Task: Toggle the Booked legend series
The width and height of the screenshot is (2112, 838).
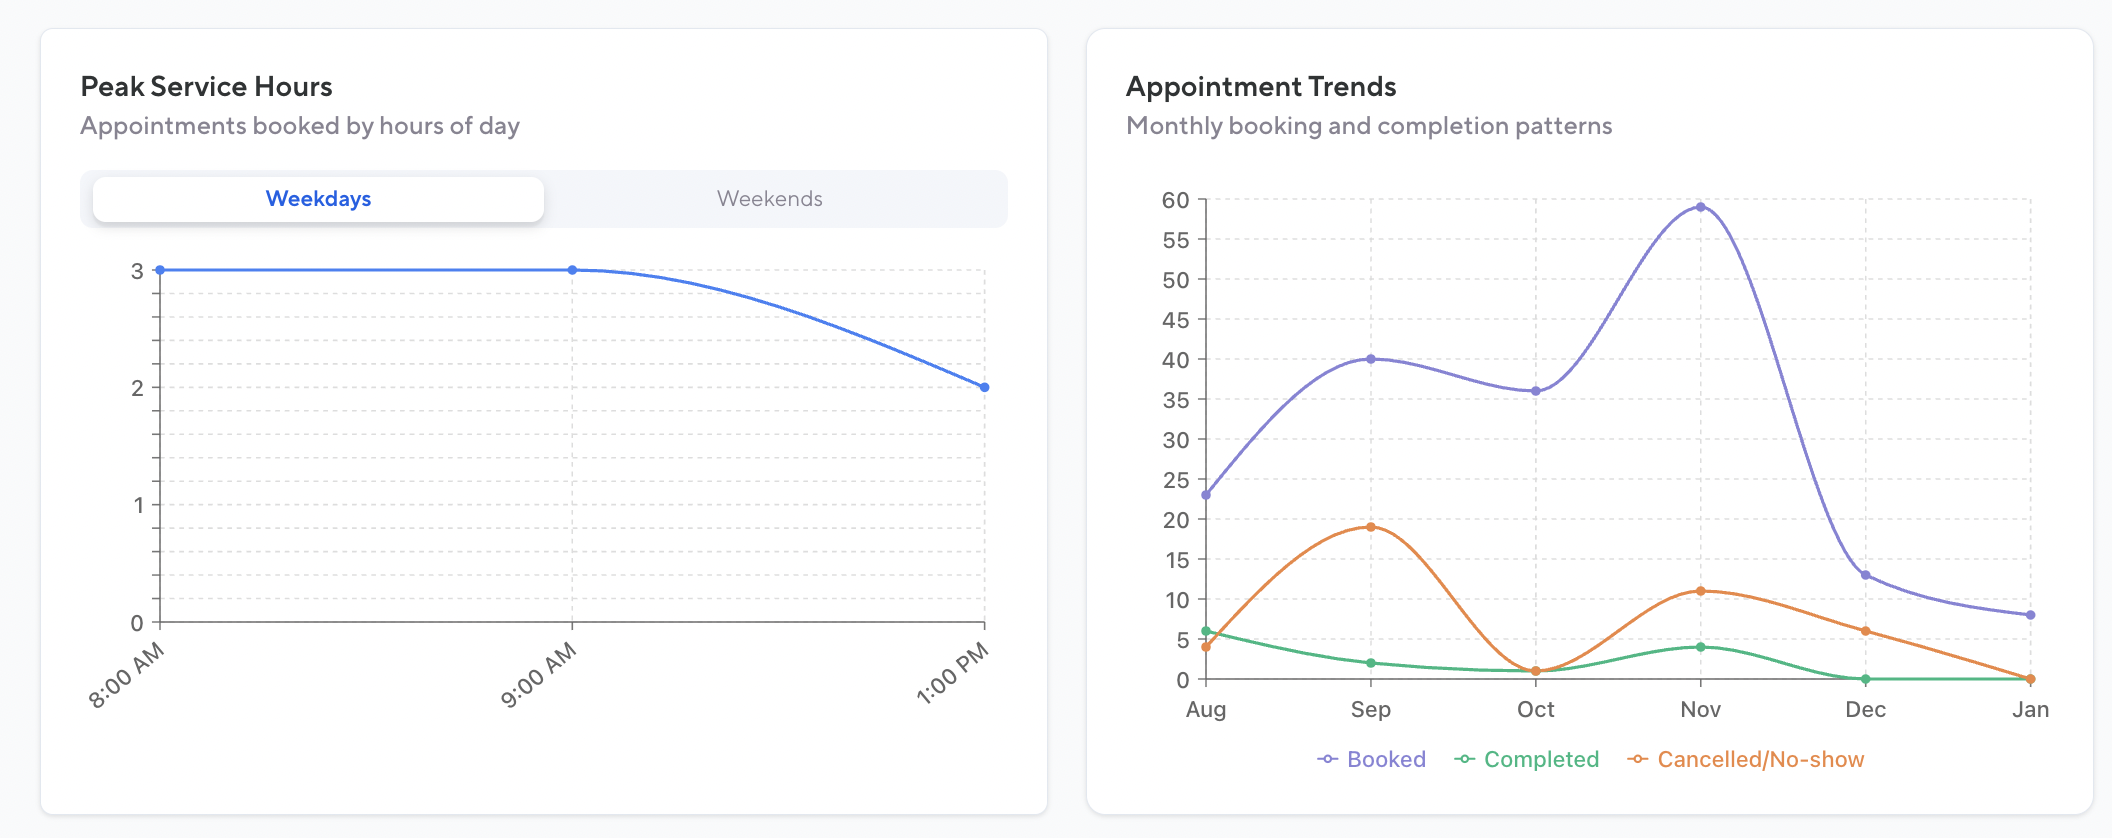Action: point(1386,759)
